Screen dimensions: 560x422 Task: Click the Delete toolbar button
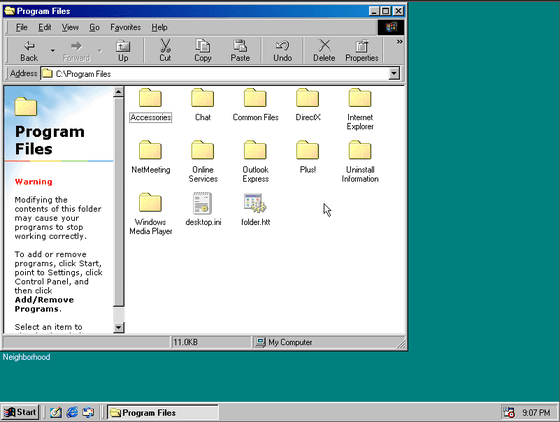click(324, 51)
